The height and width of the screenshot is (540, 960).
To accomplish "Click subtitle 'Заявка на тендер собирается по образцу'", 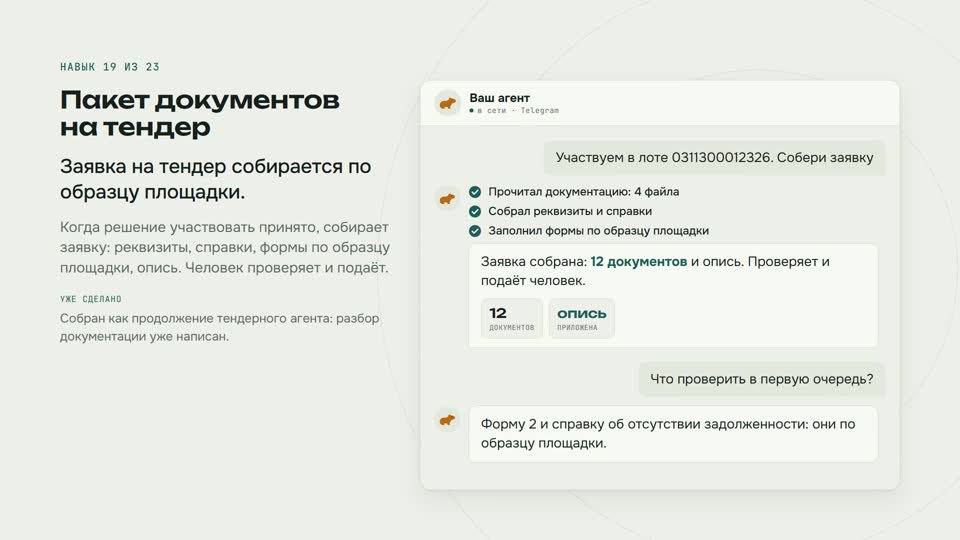I will [x=216, y=179].
